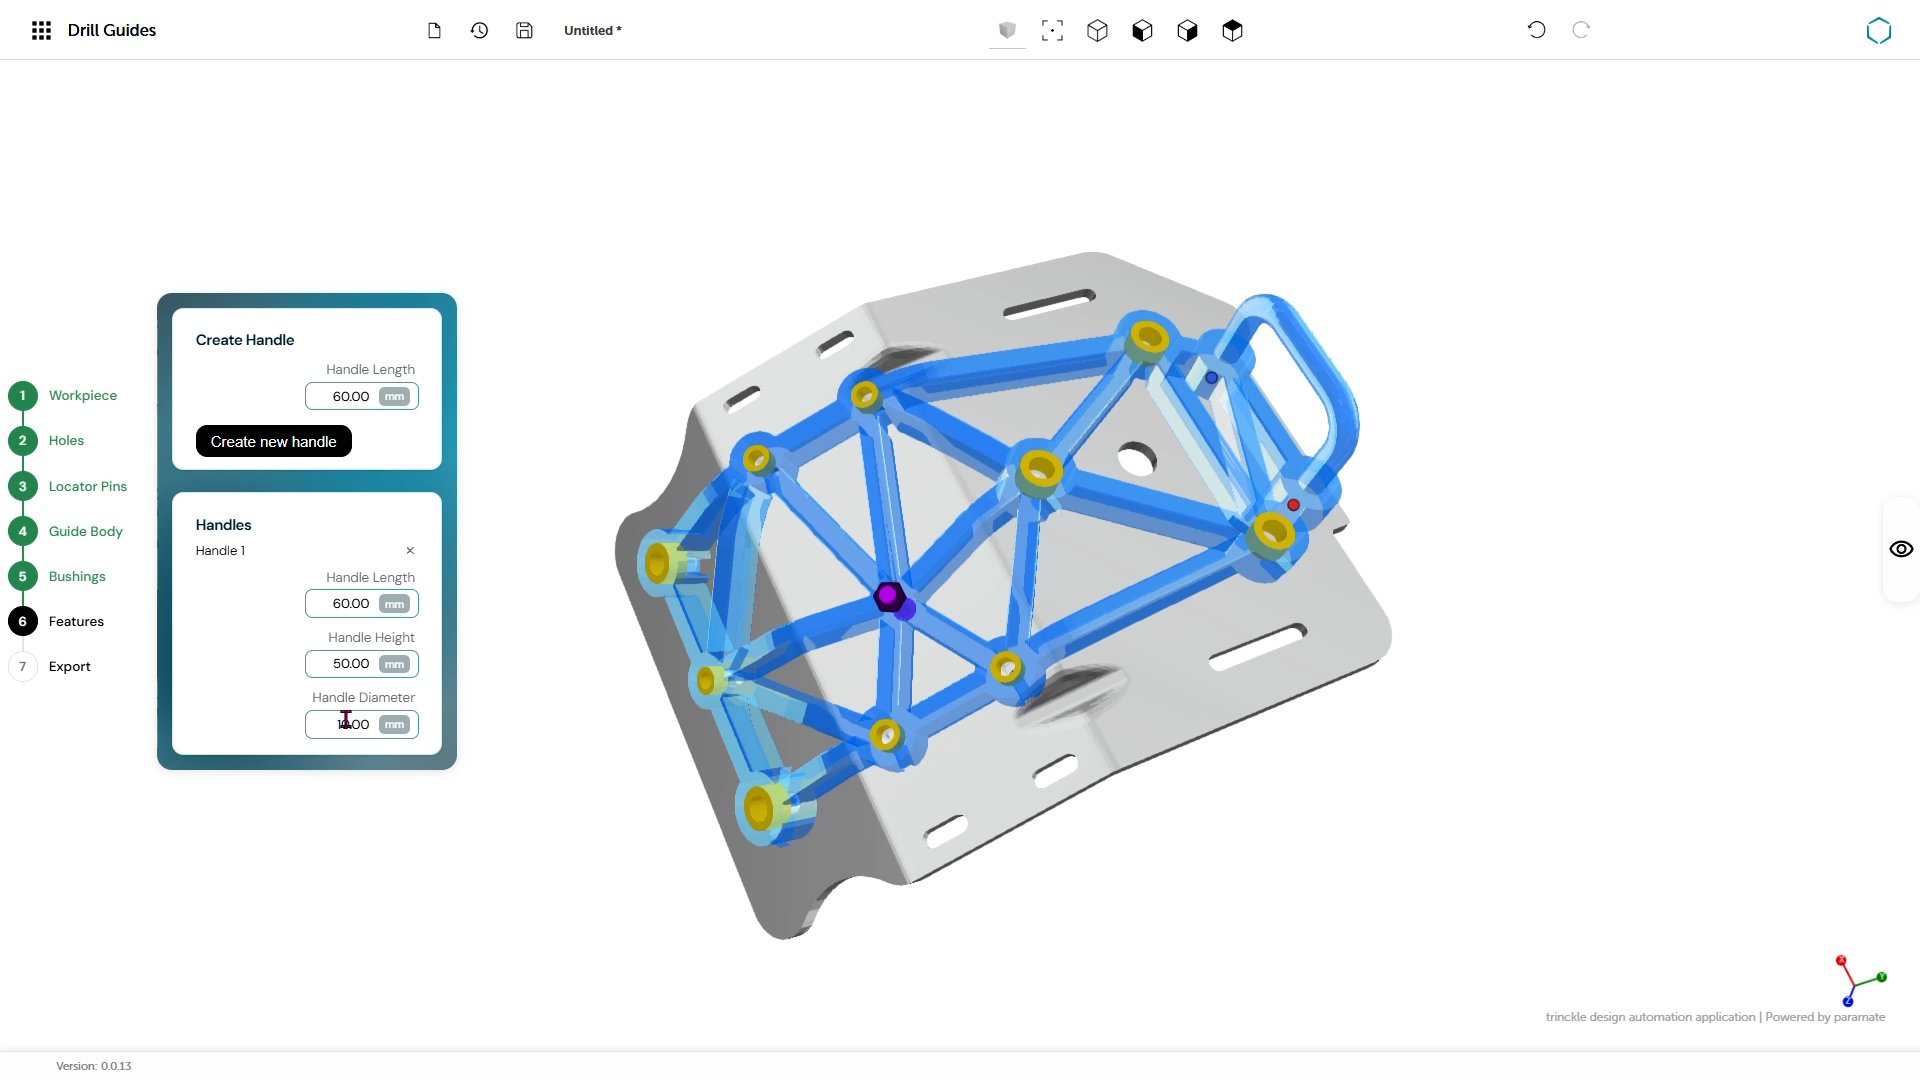Open the apps grid menu

coord(41,30)
